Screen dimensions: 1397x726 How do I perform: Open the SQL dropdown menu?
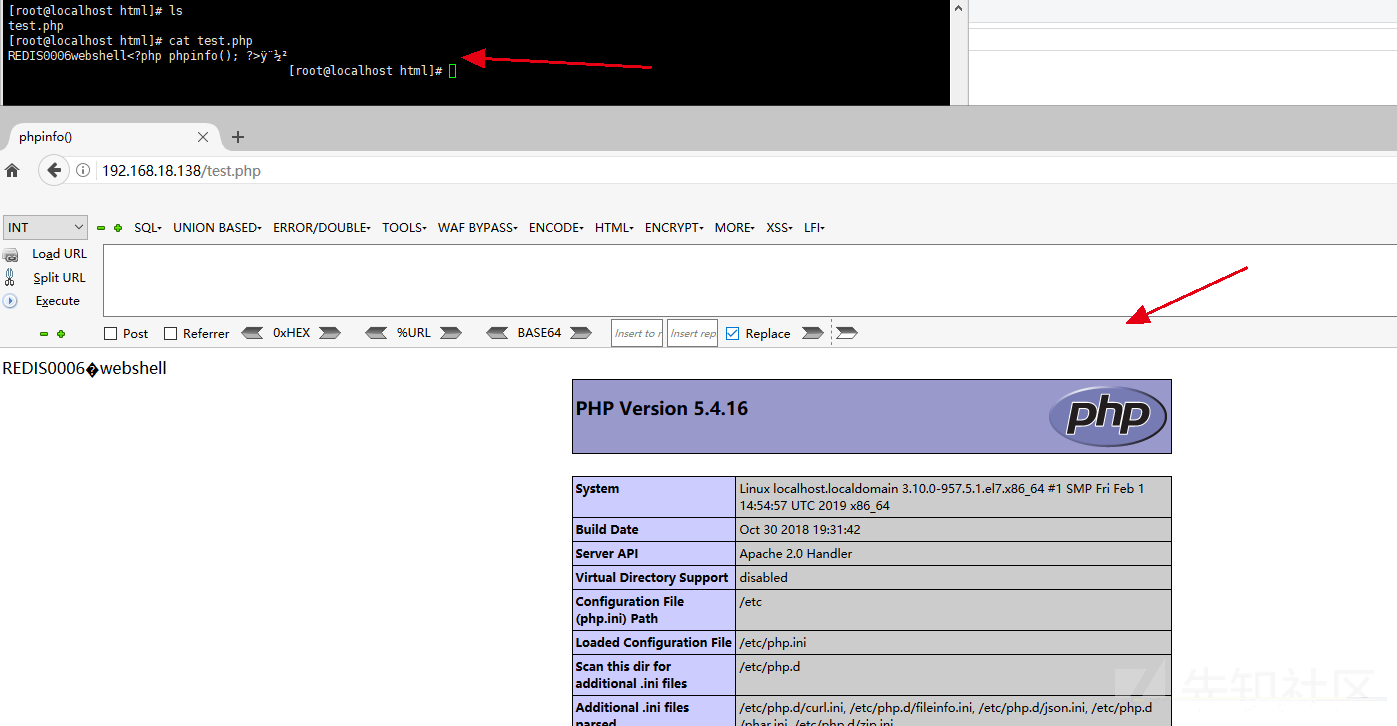click(148, 228)
